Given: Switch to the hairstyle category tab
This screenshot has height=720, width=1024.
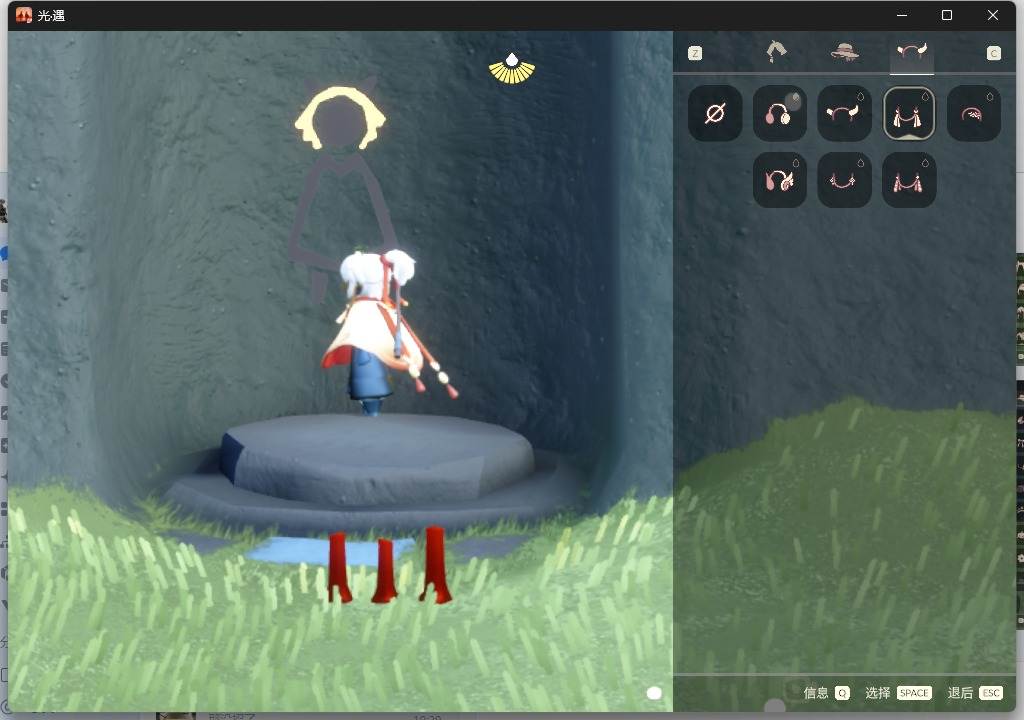Looking at the screenshot, I should pos(776,52).
